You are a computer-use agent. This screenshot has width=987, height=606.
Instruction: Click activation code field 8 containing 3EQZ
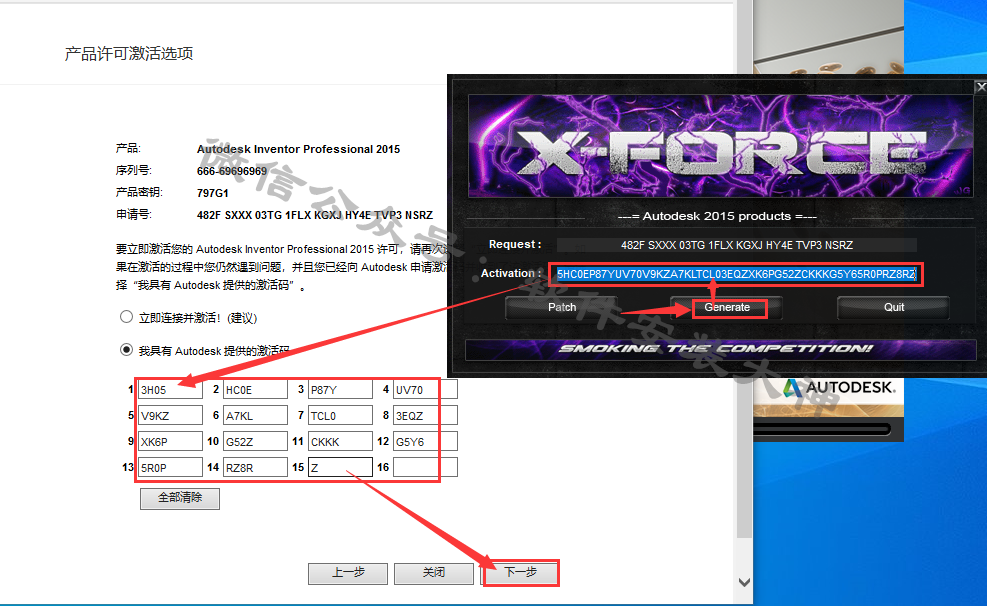point(425,415)
